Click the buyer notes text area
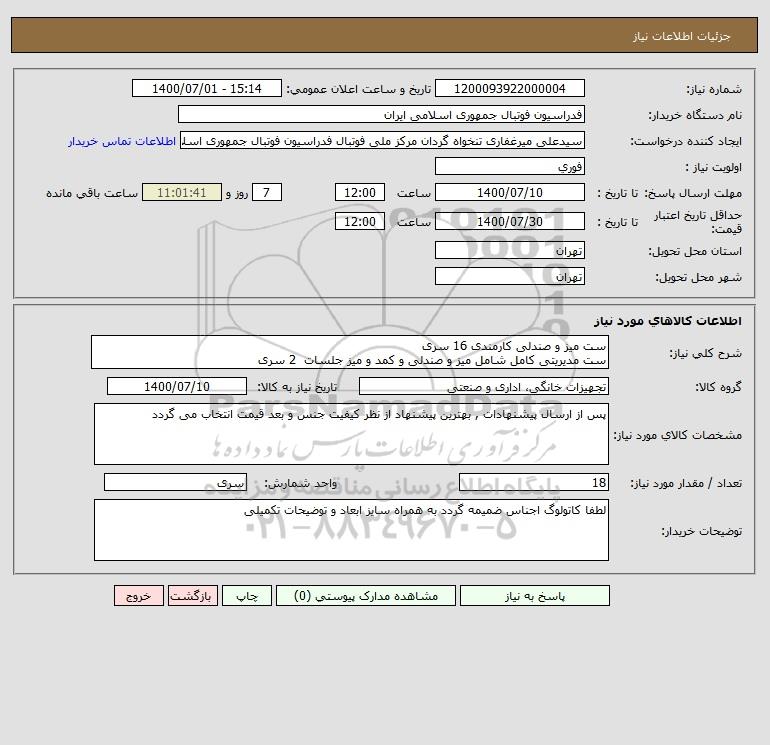770x745 pixels. point(351,530)
